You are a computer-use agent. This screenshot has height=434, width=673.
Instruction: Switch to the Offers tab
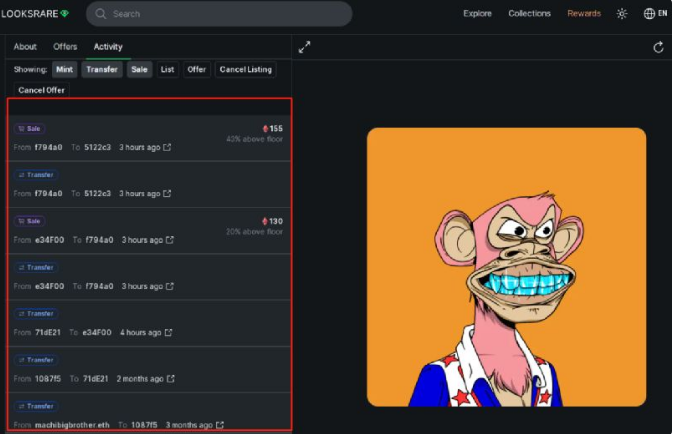tap(65, 47)
